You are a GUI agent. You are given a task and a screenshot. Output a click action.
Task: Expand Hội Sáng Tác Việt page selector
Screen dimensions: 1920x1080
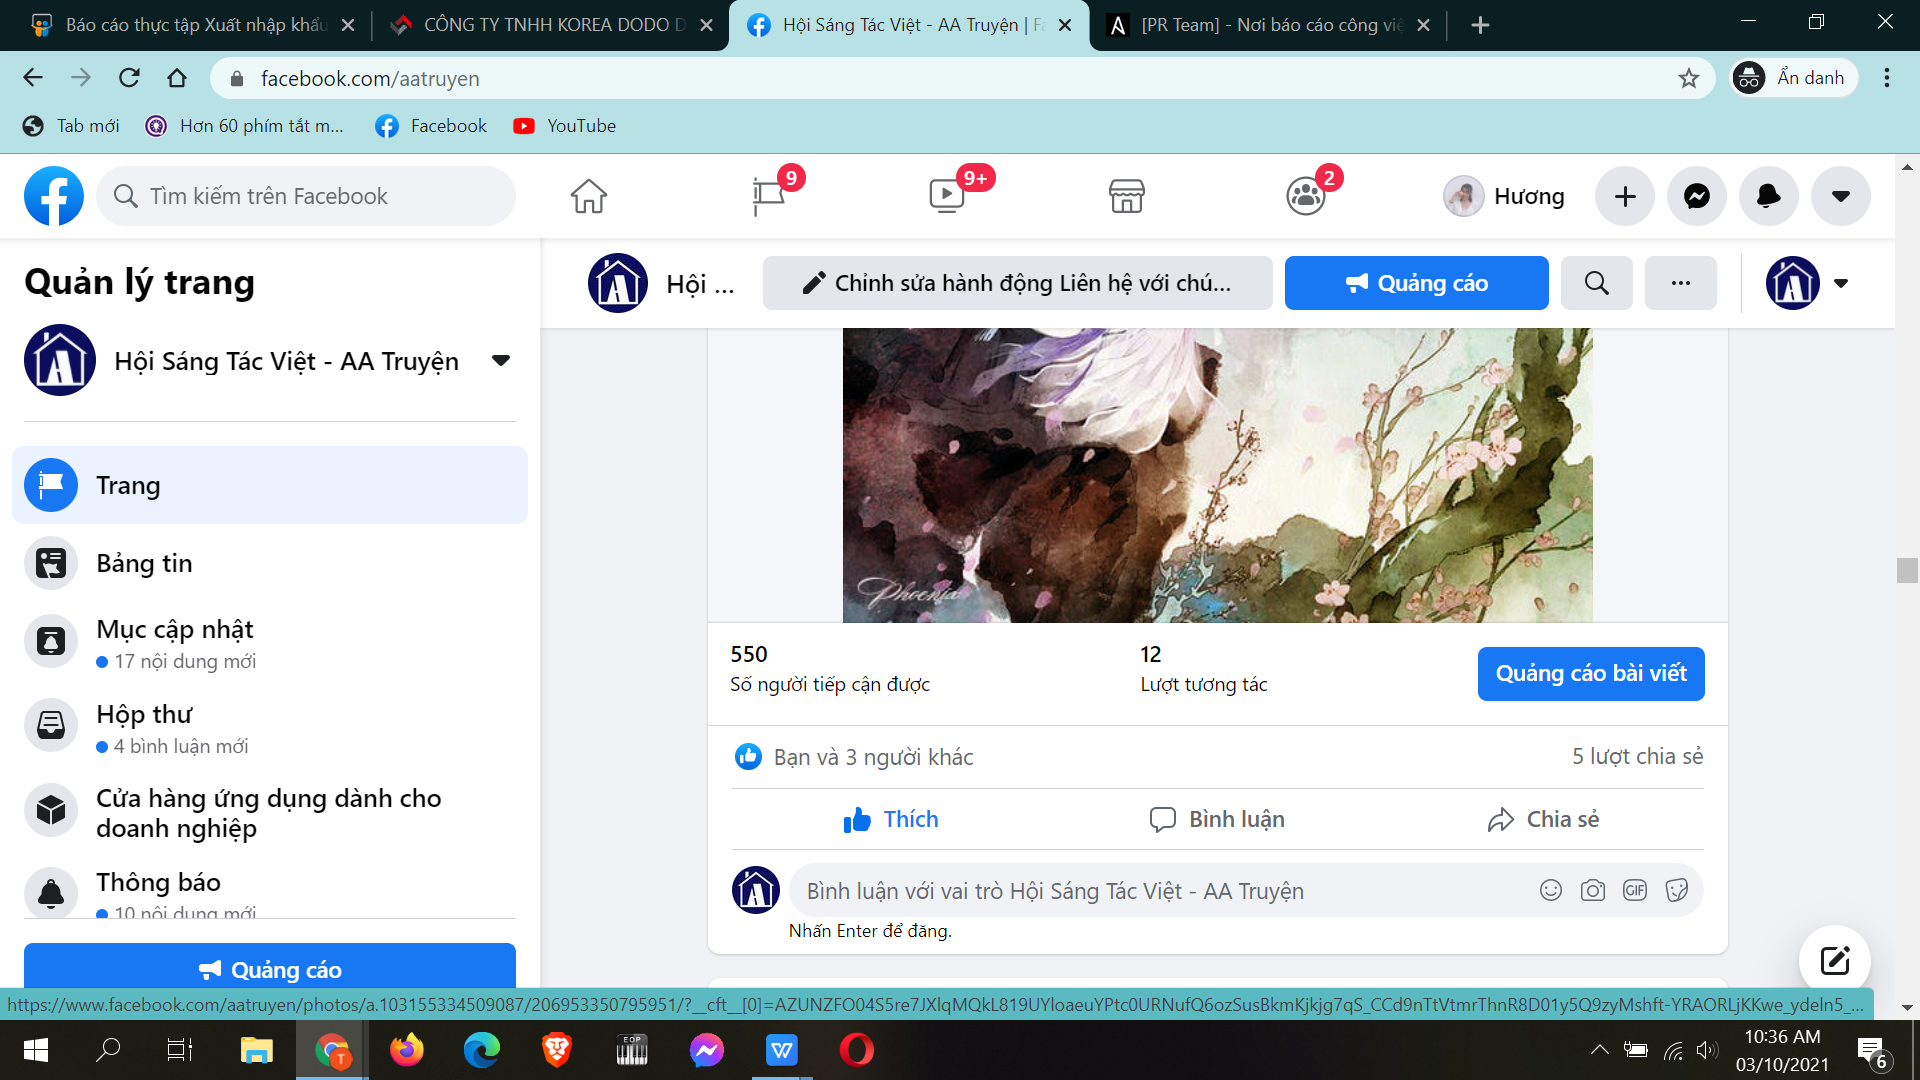pyautogui.click(x=501, y=360)
